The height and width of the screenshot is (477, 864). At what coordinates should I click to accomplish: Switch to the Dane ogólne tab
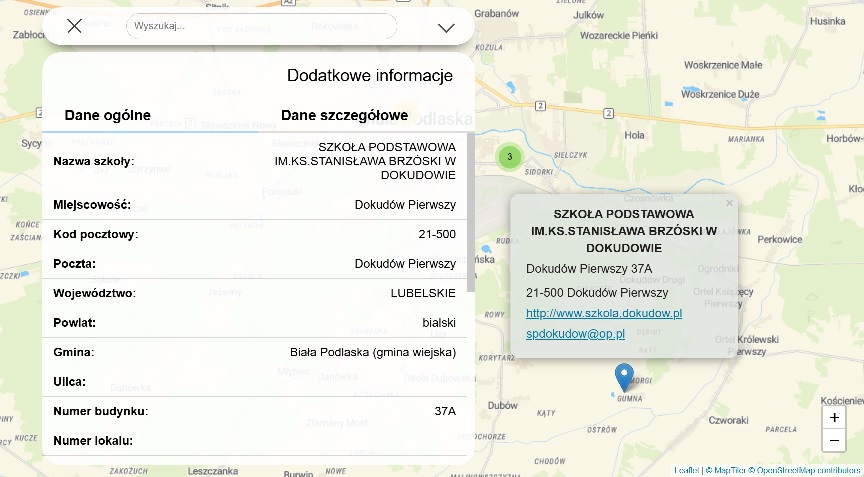pos(107,115)
